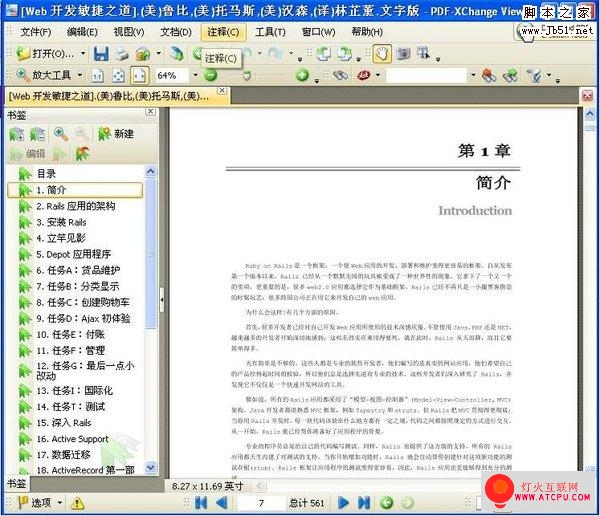This screenshot has height=516, width=600.
Task: Click the first bookmark panel toolbar icon
Action: tap(16, 134)
